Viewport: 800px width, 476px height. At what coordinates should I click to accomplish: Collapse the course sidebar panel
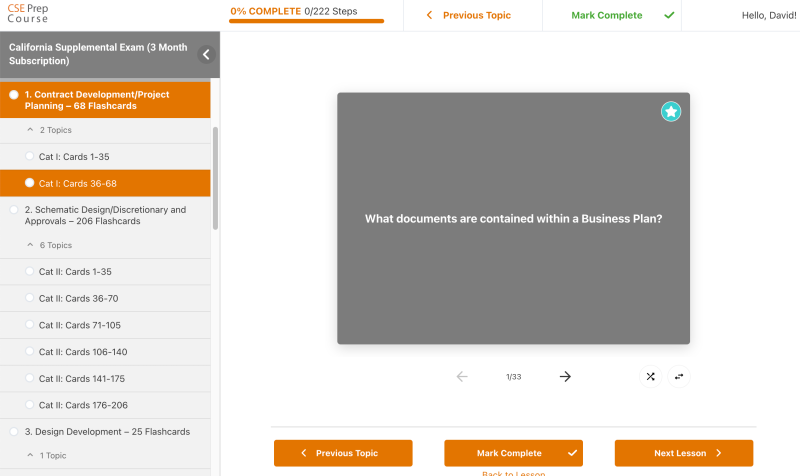coord(207,55)
